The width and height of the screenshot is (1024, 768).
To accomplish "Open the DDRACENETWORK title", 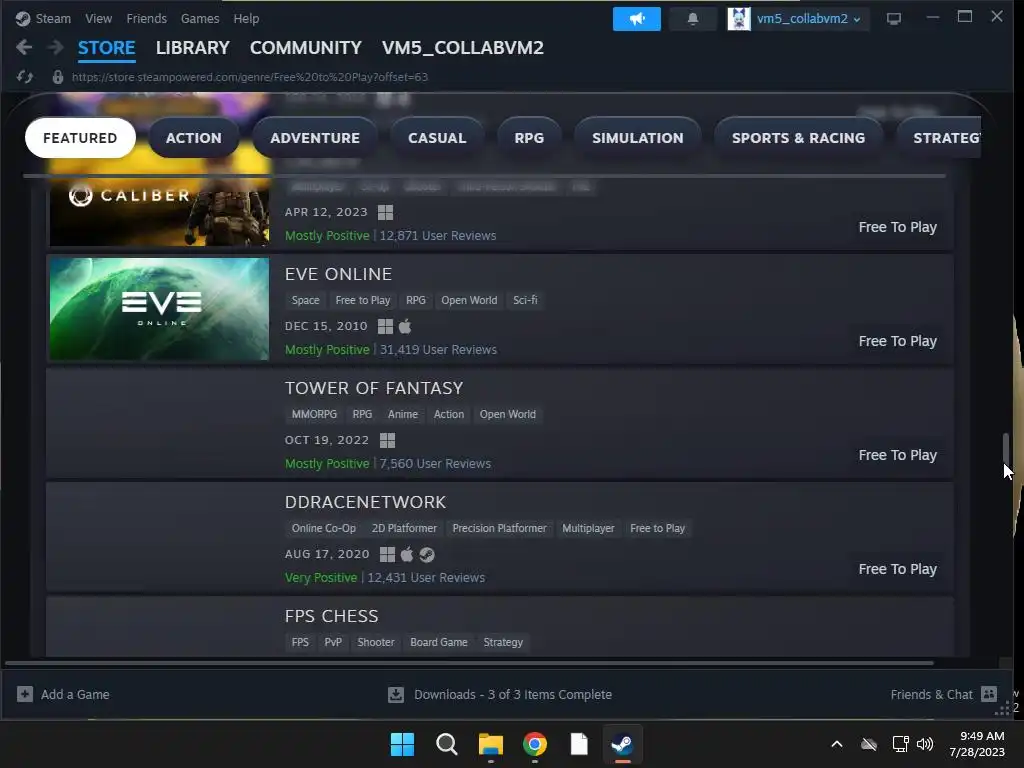I will tap(365, 502).
